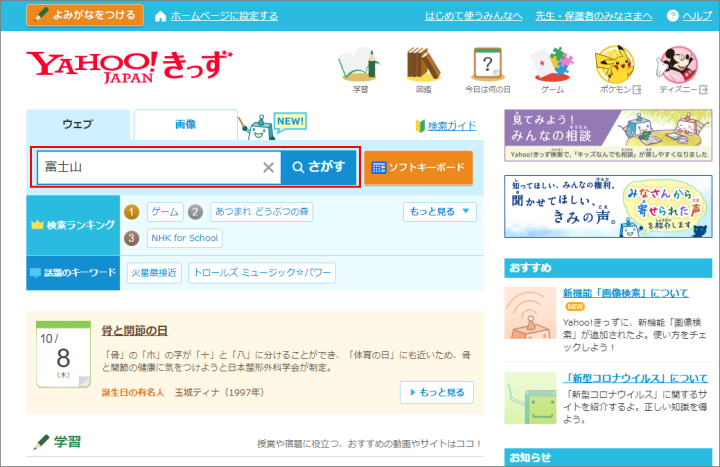Expand もっと見る in today's date box

pyautogui.click(x=436, y=393)
